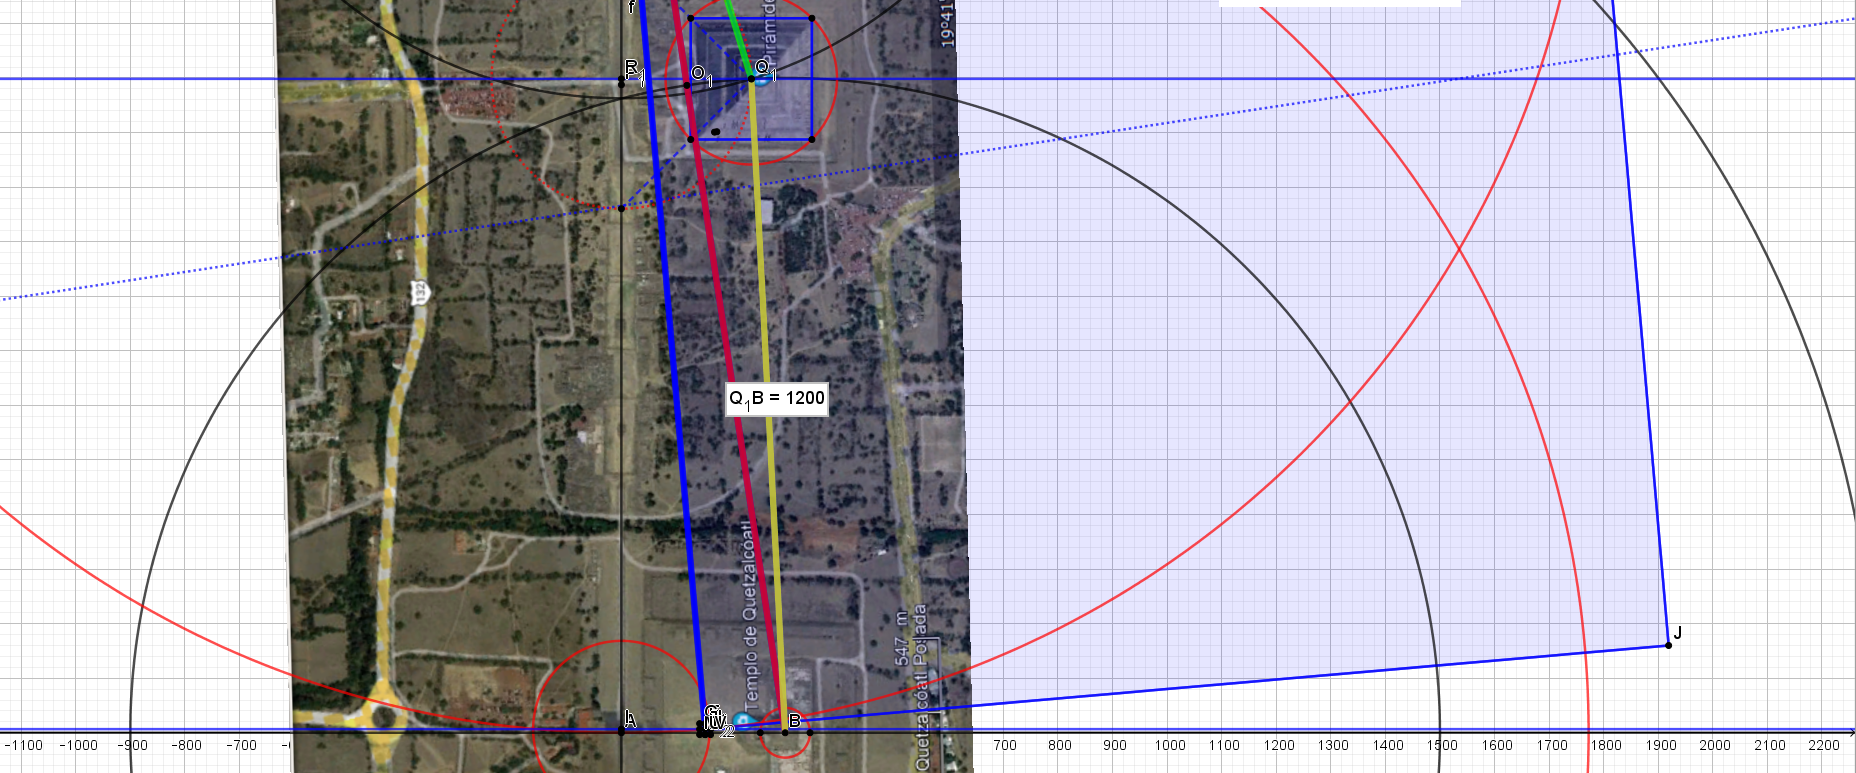Click the black oval point inside the pyramid square
Viewport: 1856px width, 773px height.
715,131
